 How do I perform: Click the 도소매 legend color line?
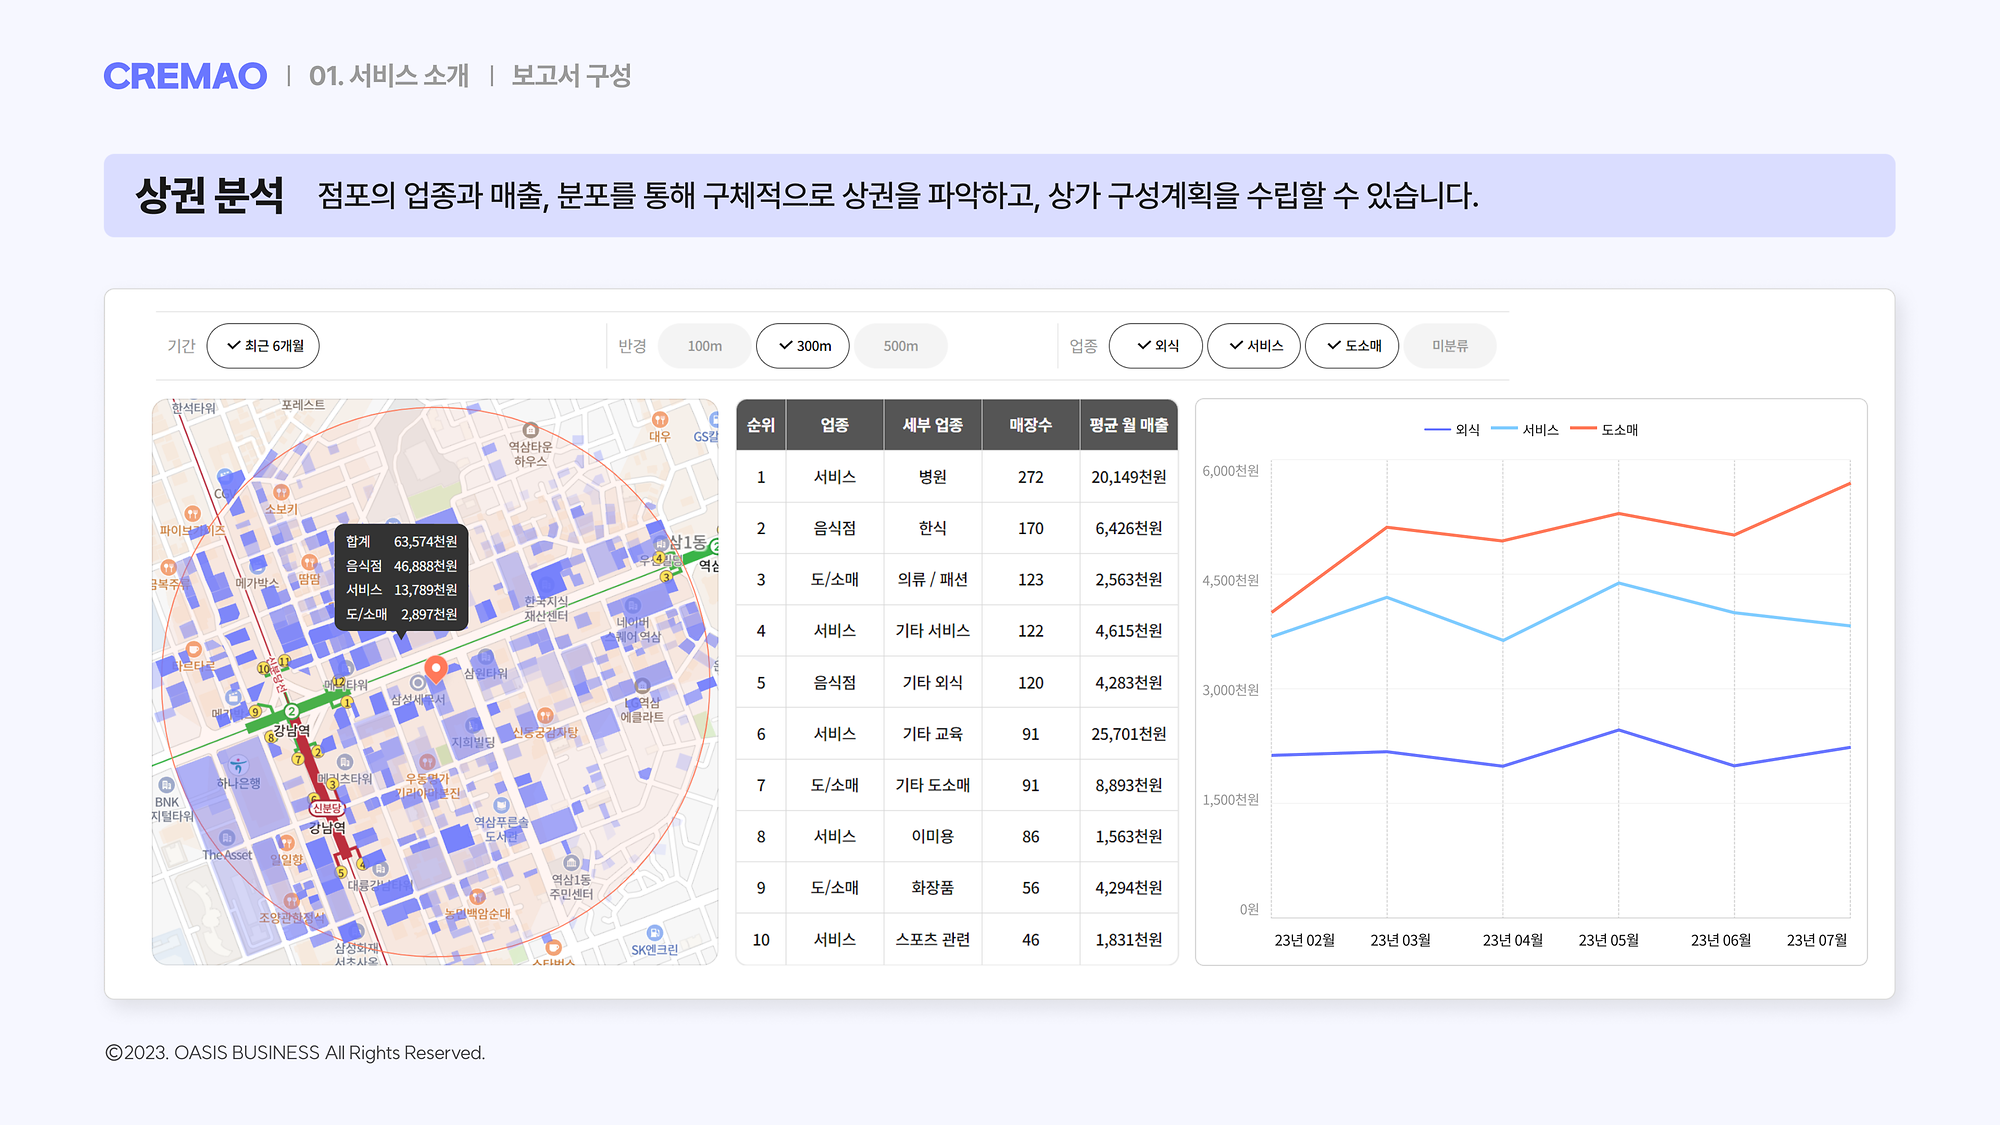pyautogui.click(x=1583, y=429)
